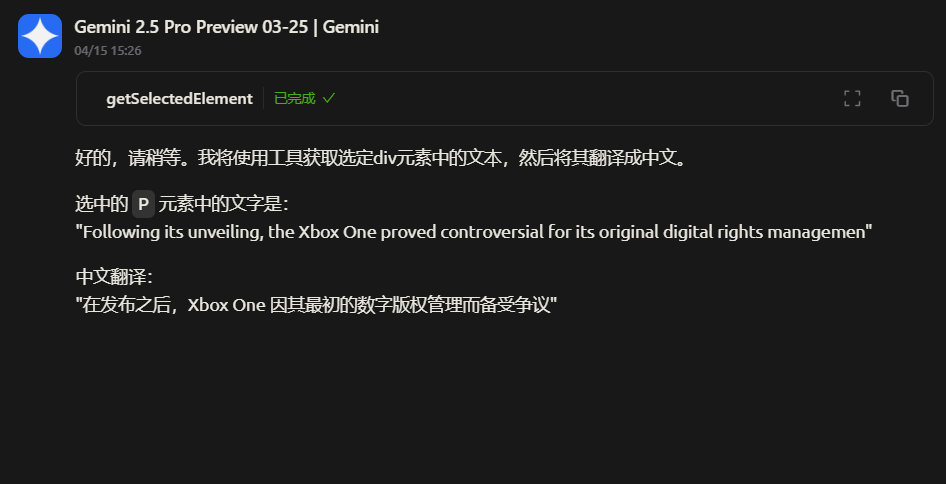Screen dimensions: 946x484
Task: Copy the getSelectedElement tool result
Action: (900, 98)
